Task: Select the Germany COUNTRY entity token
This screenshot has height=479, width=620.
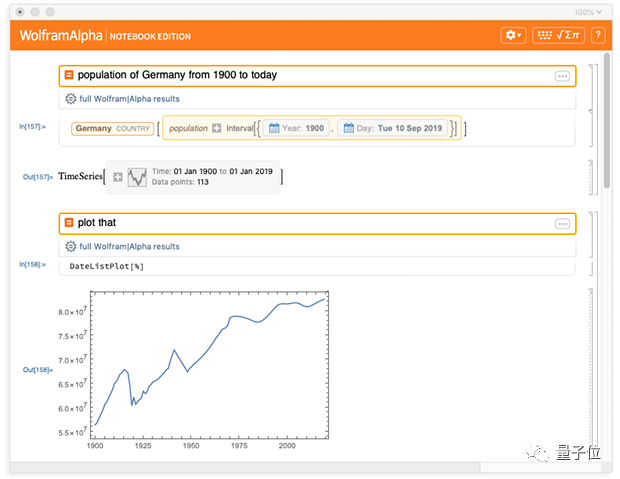Action: [112, 129]
